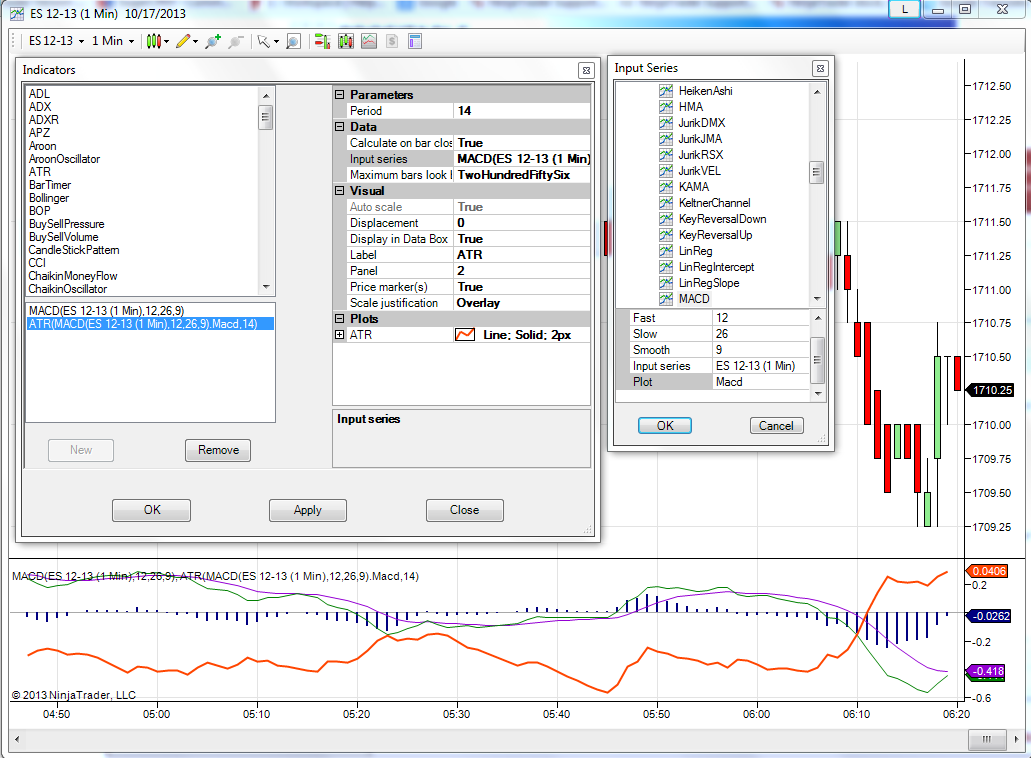
Task: Select Bollinger in the indicators list
Action: pyautogui.click(x=49, y=198)
